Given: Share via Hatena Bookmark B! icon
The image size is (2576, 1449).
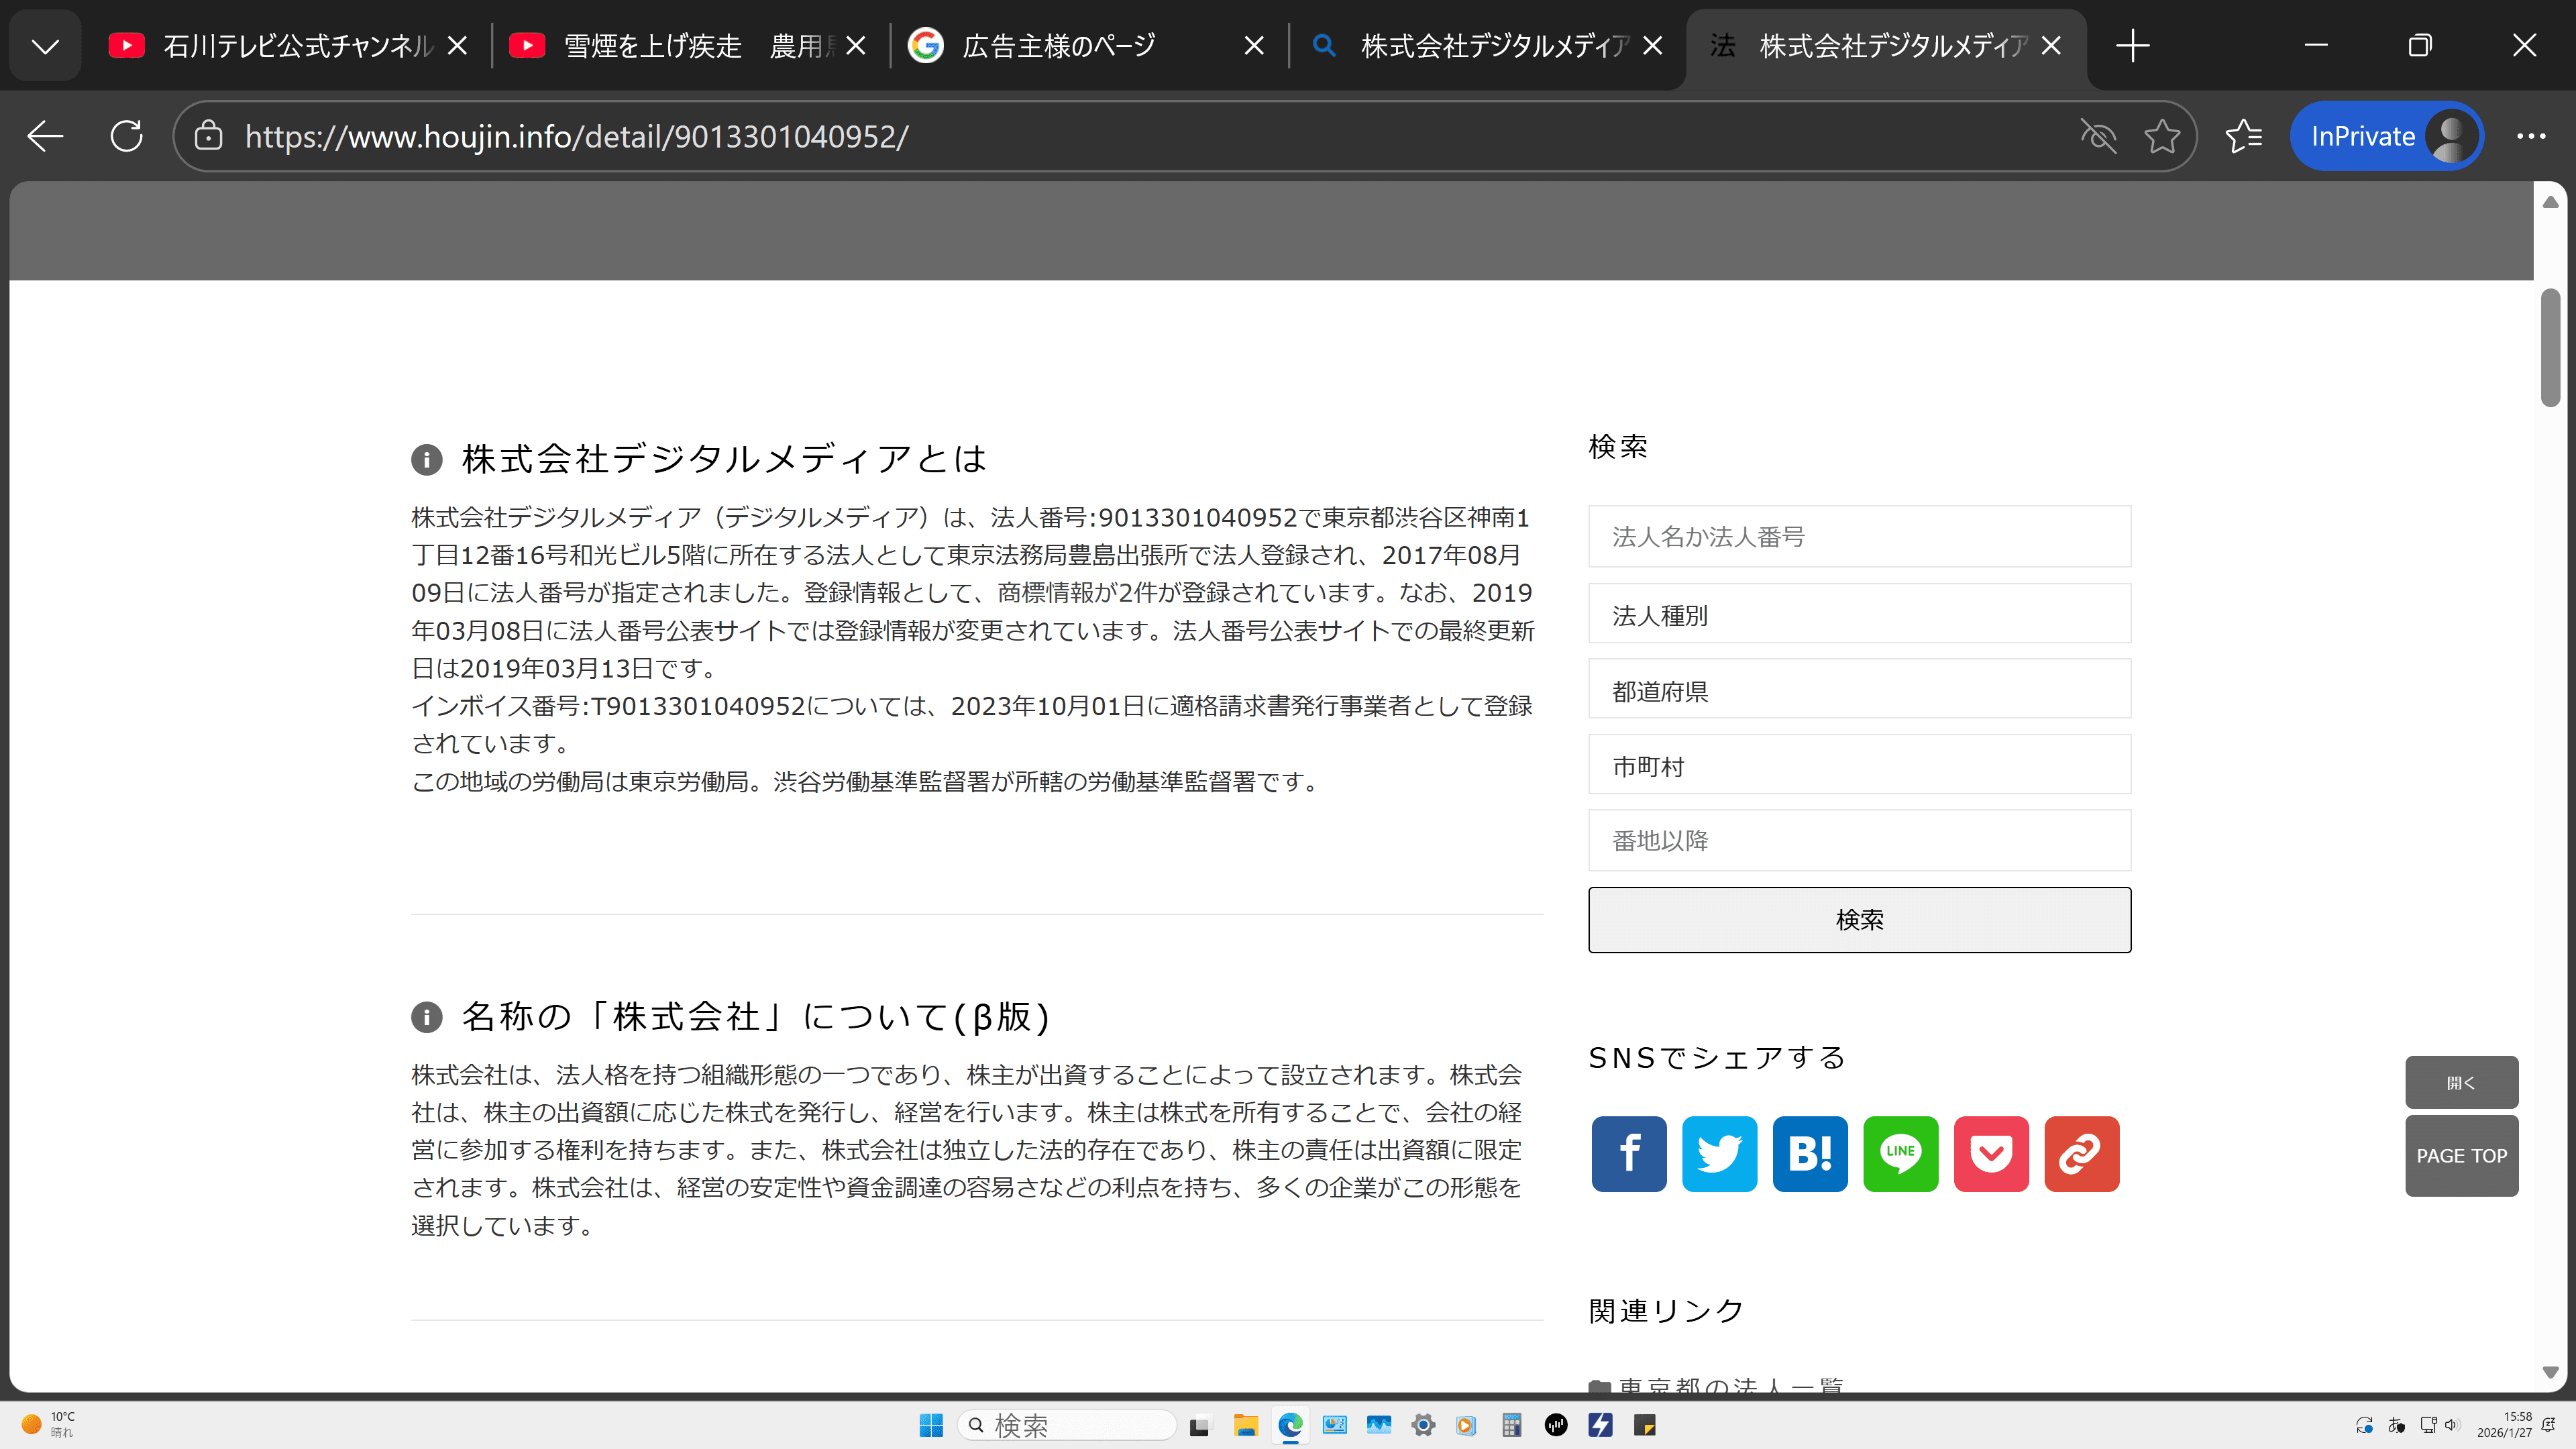Looking at the screenshot, I should click(x=1810, y=1153).
